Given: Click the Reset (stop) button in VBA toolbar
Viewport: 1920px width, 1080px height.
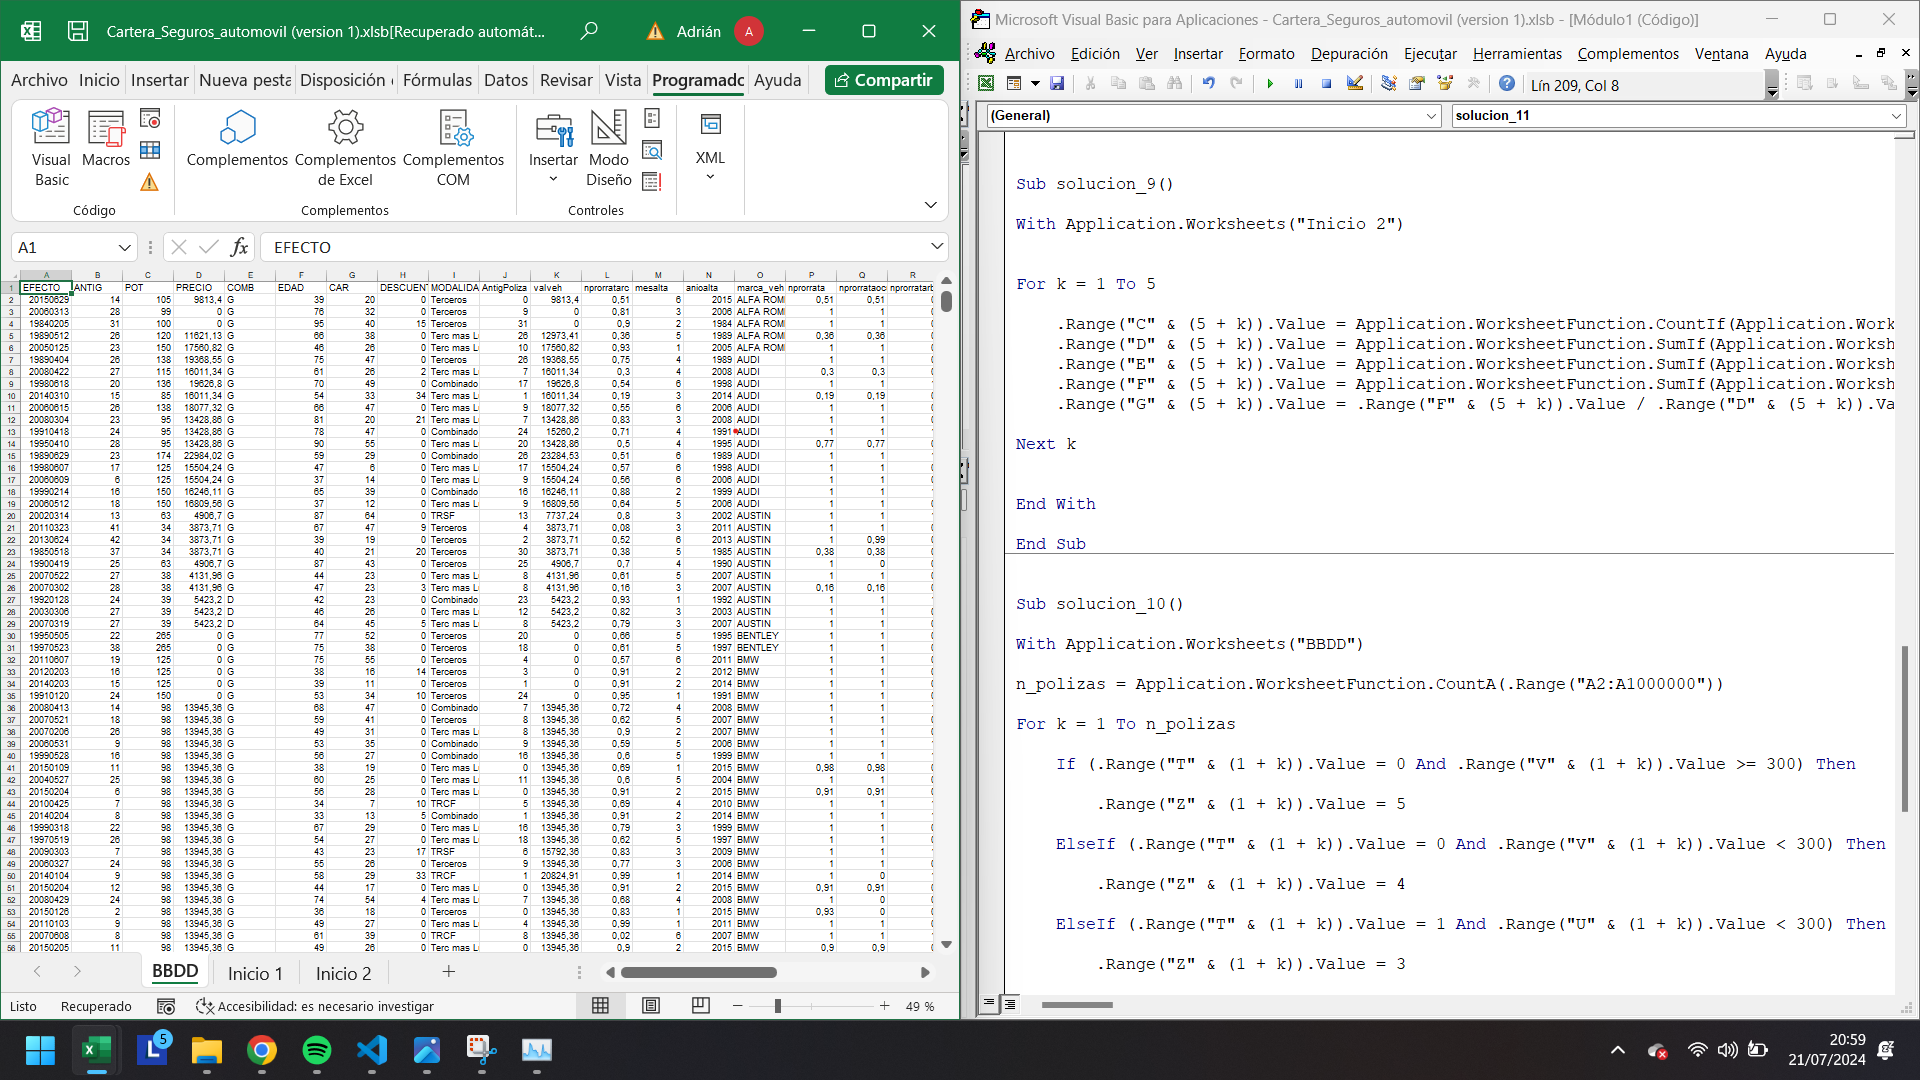Looking at the screenshot, I should click(x=1326, y=84).
